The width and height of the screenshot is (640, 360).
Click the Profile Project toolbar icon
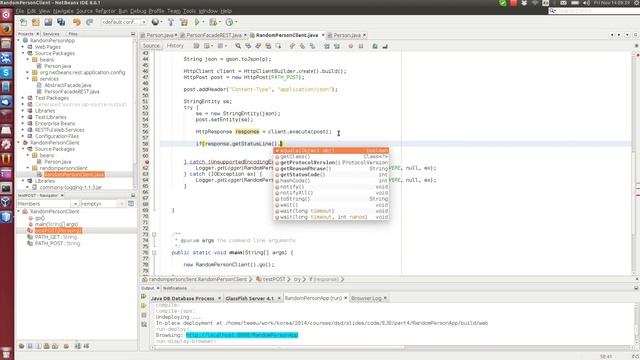(x=229, y=22)
